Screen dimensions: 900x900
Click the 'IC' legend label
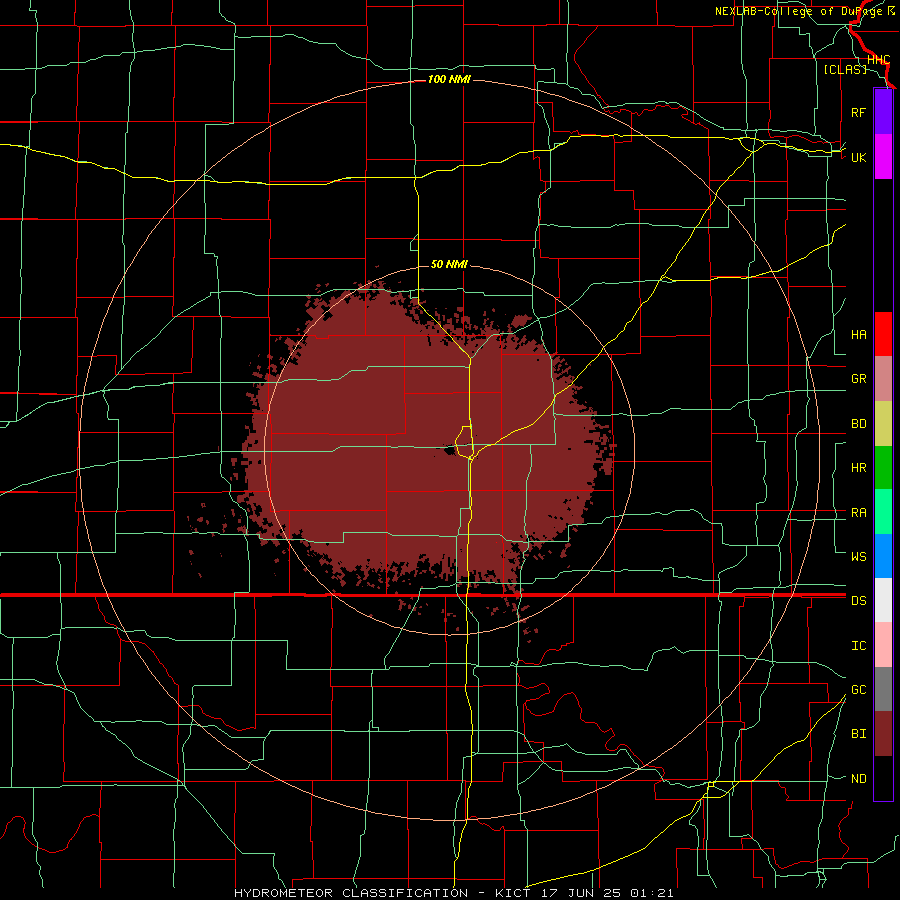858,646
